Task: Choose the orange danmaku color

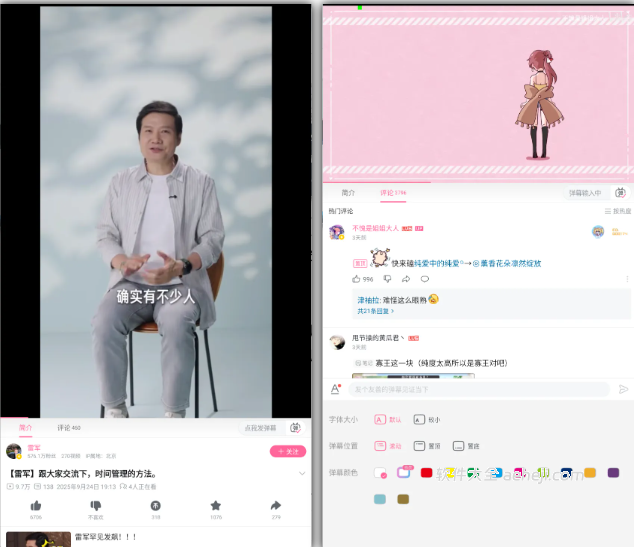Action: [590, 472]
